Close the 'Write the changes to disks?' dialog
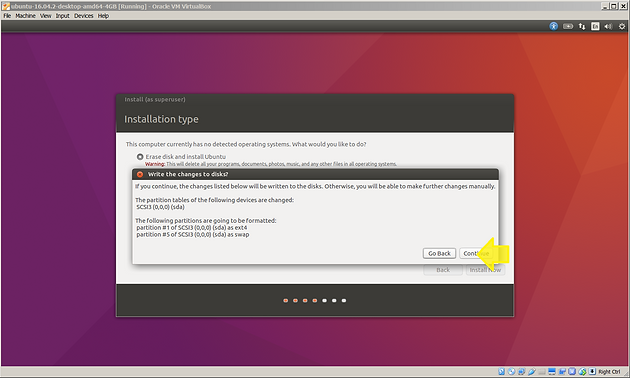 [140, 174]
